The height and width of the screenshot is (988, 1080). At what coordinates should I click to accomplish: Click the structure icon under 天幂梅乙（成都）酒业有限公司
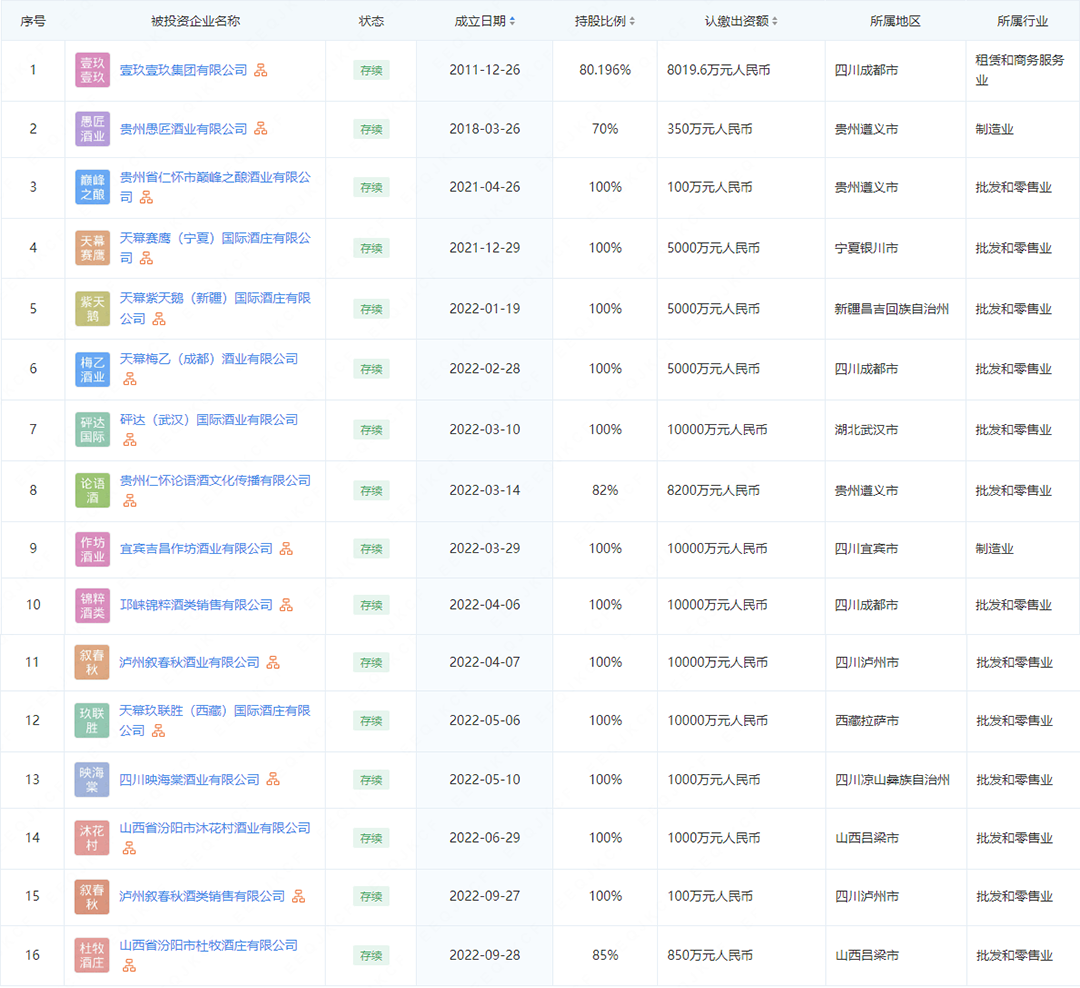129,379
